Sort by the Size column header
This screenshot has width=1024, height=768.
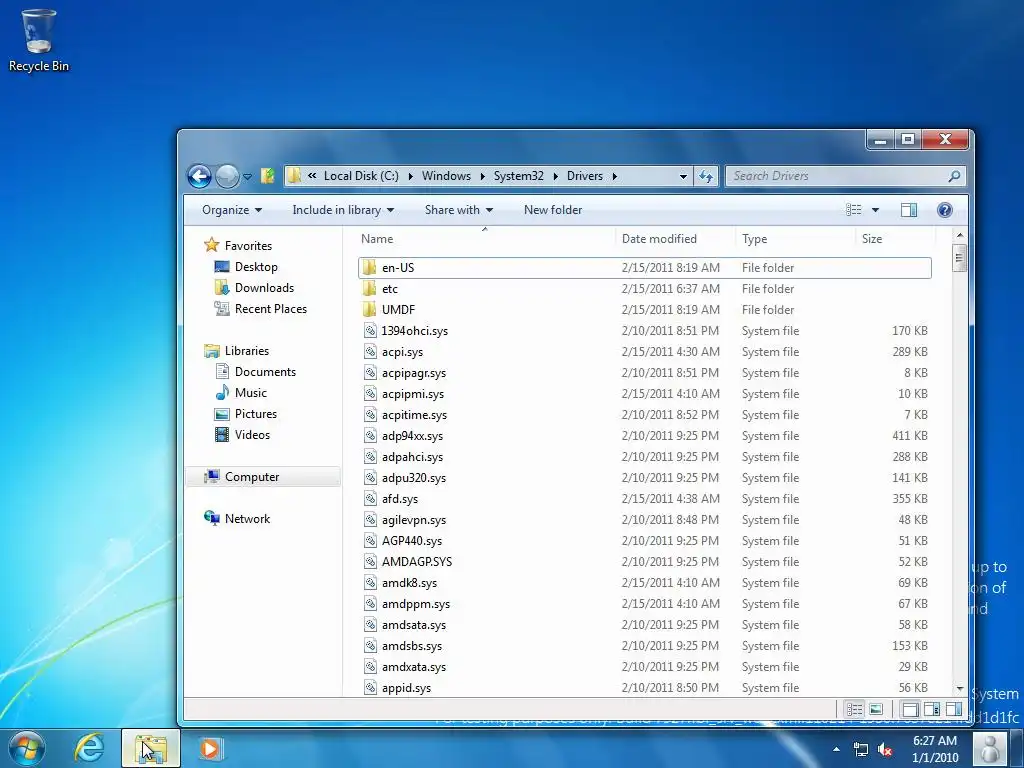click(895, 239)
